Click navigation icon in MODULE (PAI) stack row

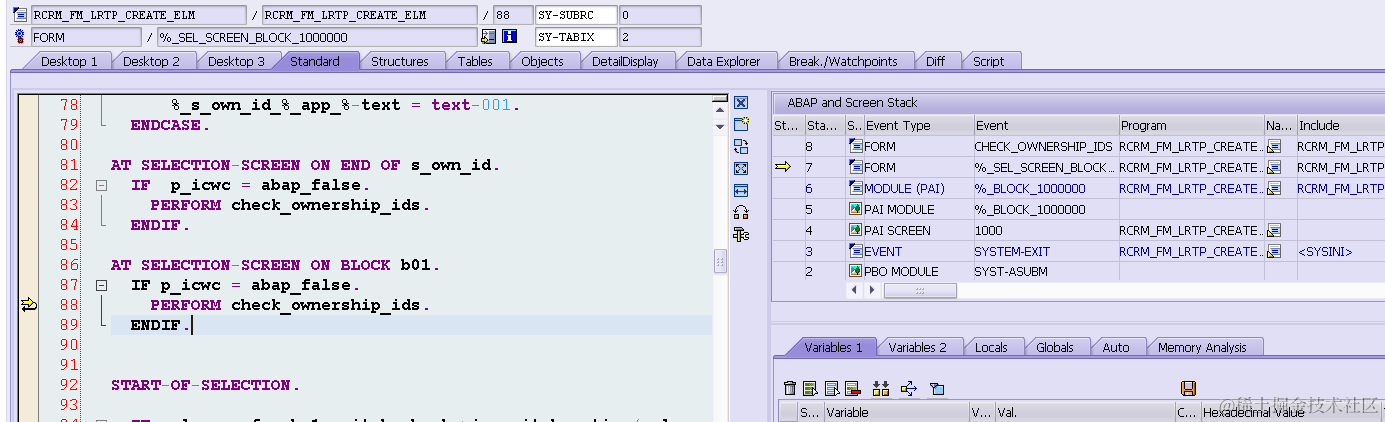coord(1274,188)
